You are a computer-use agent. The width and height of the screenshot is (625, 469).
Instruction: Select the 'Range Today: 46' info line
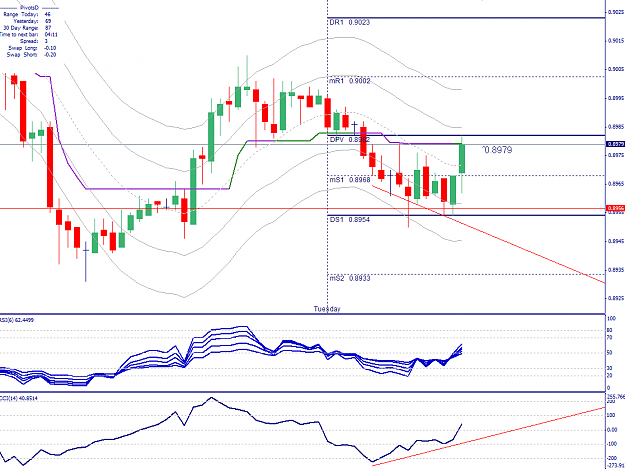coord(27,14)
